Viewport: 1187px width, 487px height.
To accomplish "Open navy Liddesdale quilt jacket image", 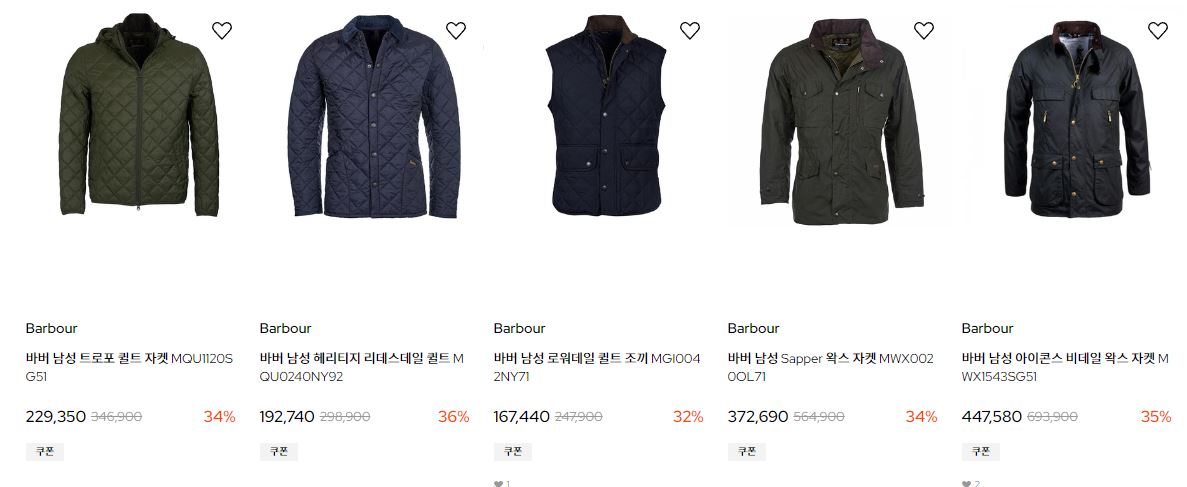I will [x=374, y=117].
